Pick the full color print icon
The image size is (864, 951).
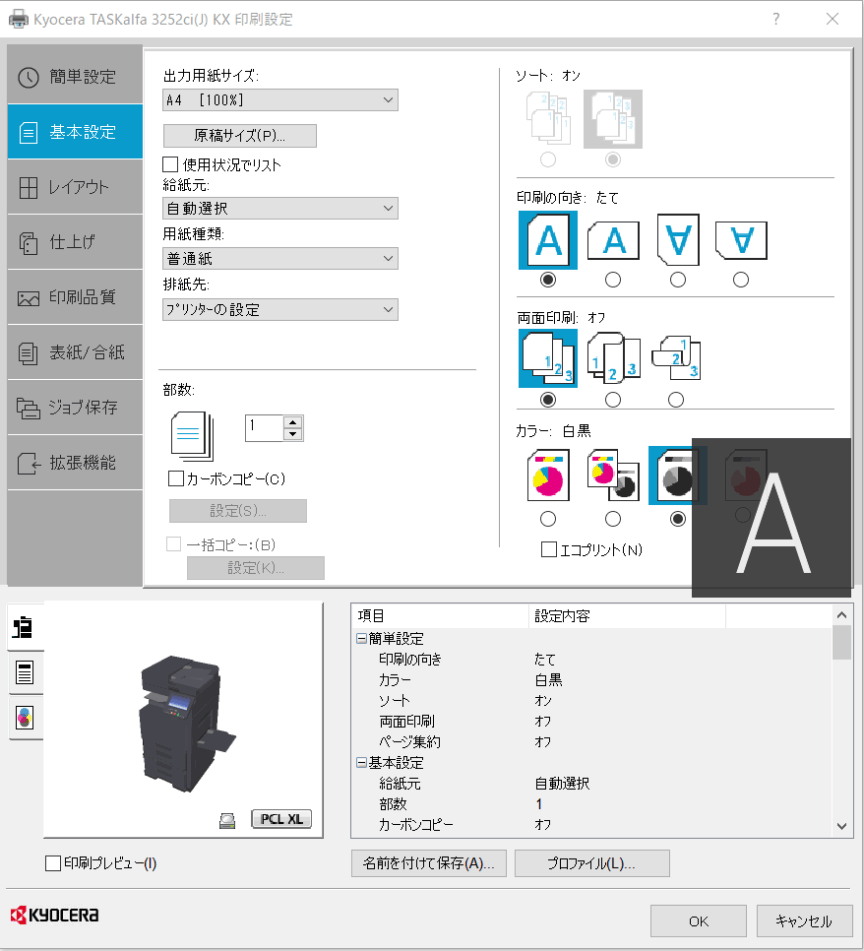[x=548, y=476]
